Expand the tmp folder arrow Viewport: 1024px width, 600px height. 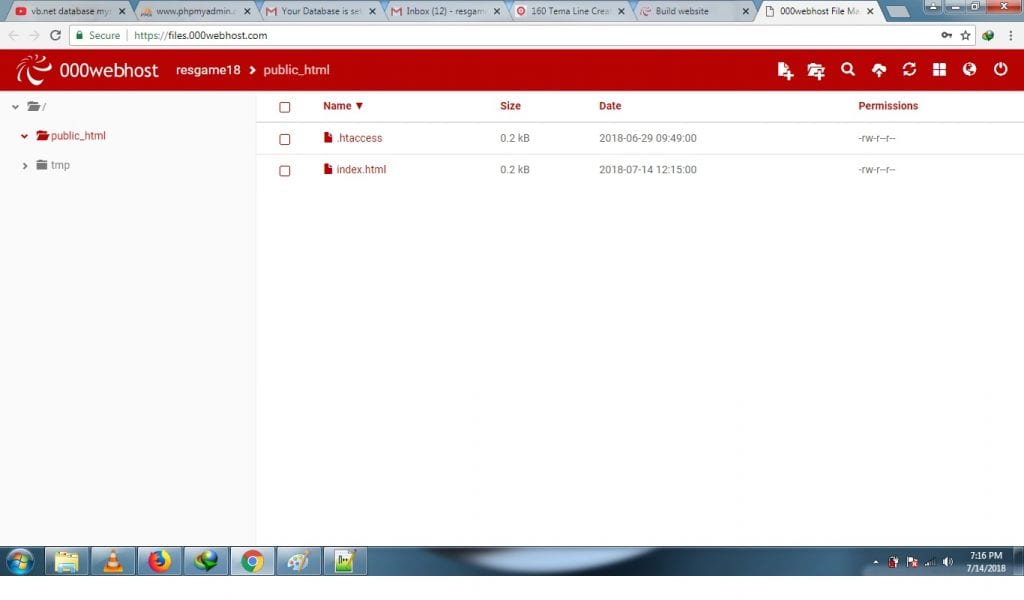click(25, 166)
